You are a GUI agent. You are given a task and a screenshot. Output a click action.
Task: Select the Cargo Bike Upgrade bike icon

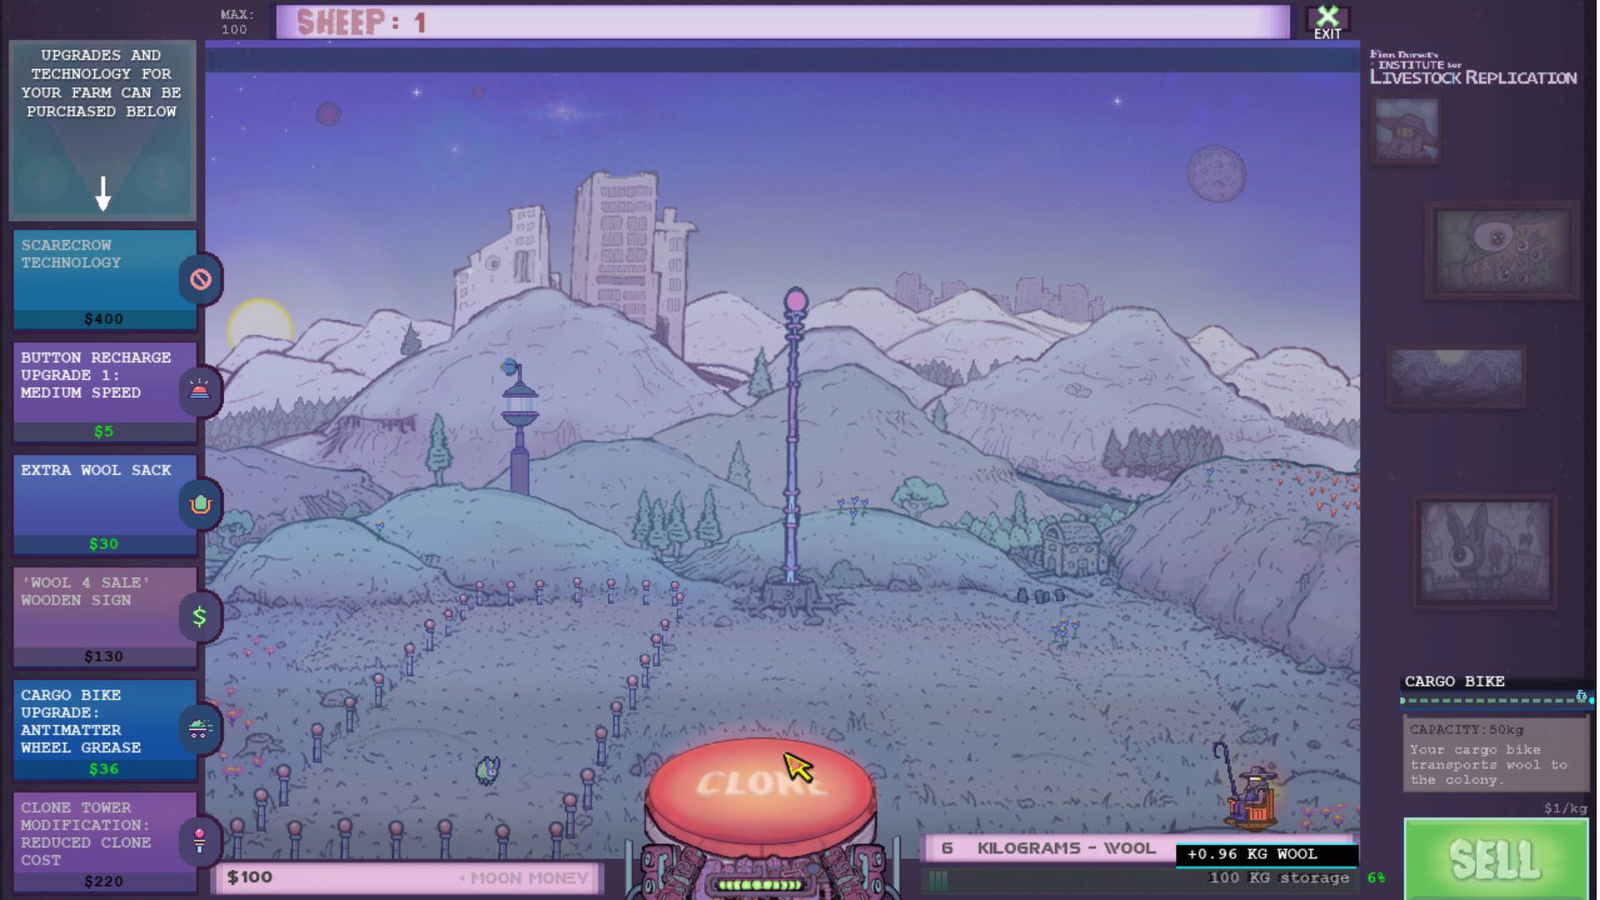(x=199, y=728)
